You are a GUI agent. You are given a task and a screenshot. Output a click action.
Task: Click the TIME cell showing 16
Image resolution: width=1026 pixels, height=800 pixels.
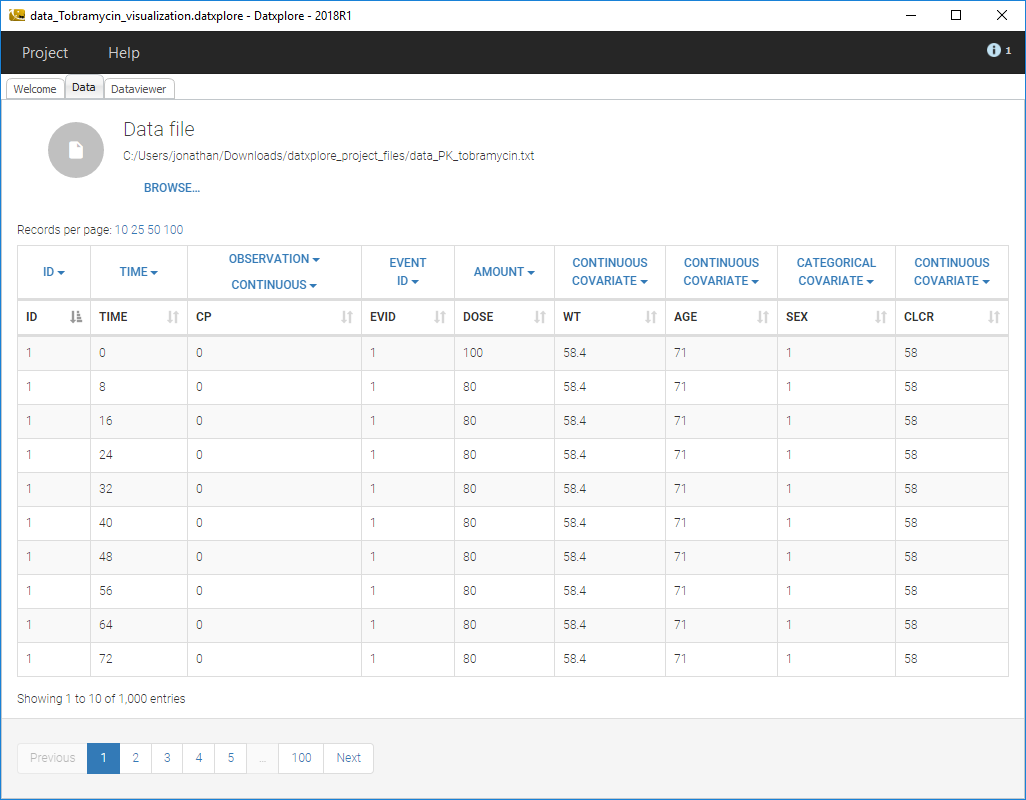139,421
